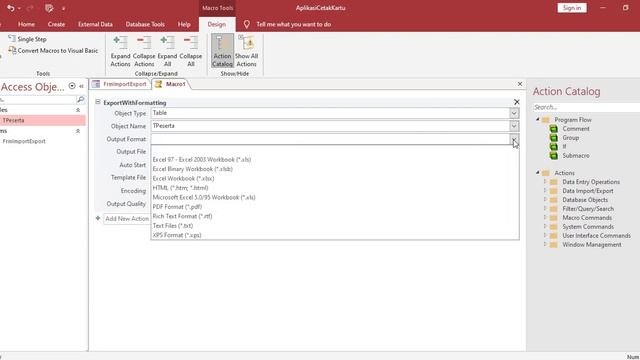The height and width of the screenshot is (360, 640).
Task: Toggle Show All Actions
Action: click(x=247, y=51)
